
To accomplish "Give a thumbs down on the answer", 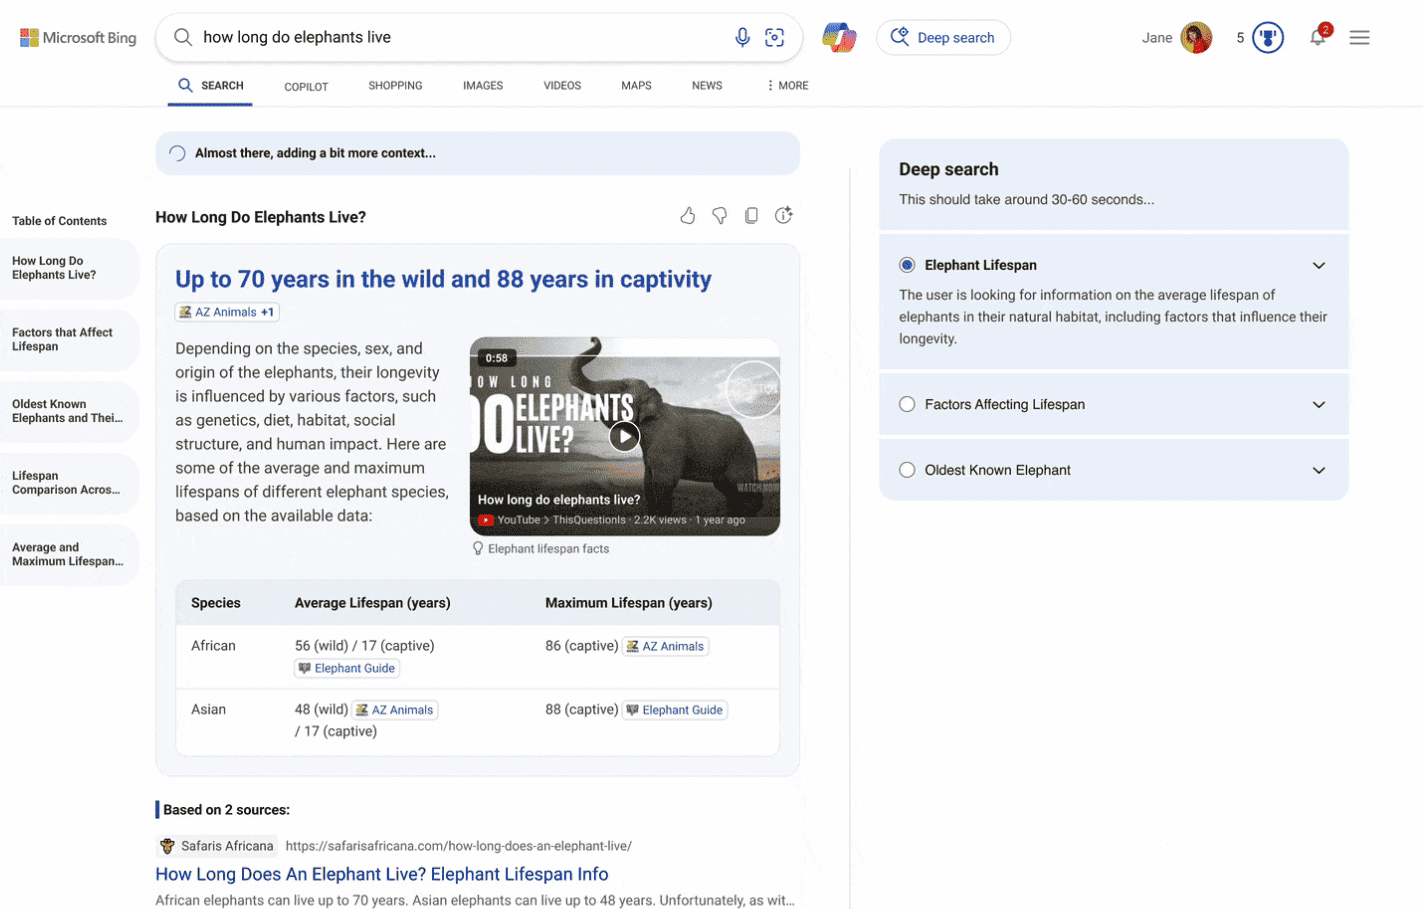I will pyautogui.click(x=719, y=214).
